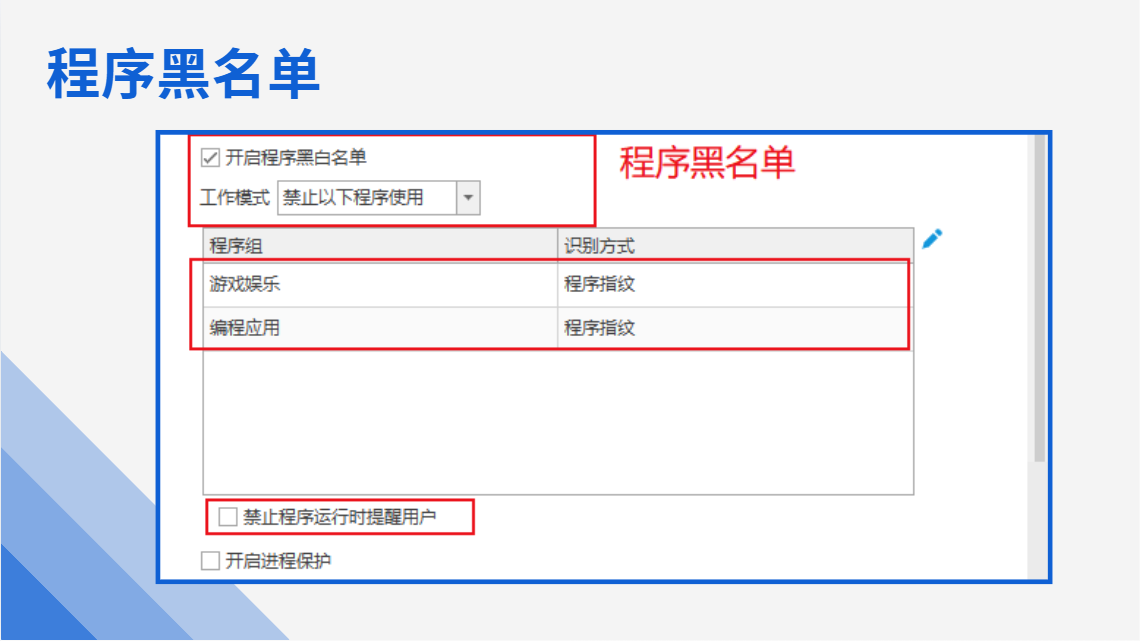Screen dimensions: 1140x641
Task: Click the blue pencil edit icon
Action: click(x=932, y=239)
